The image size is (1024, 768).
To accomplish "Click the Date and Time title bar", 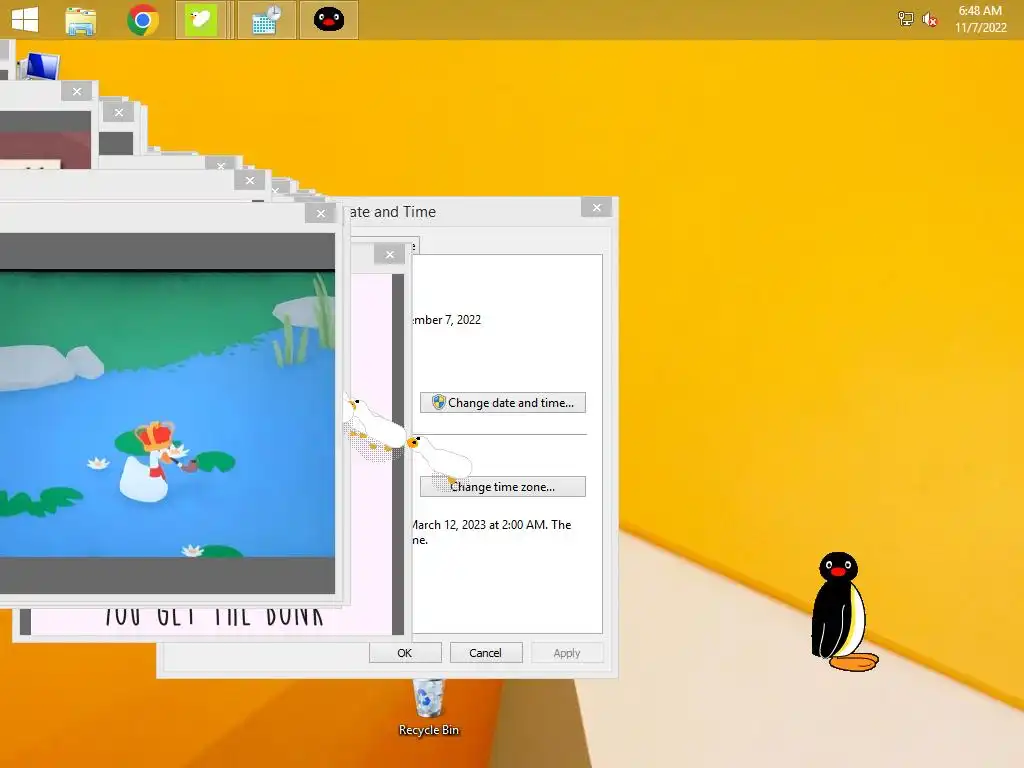I will tap(464, 212).
